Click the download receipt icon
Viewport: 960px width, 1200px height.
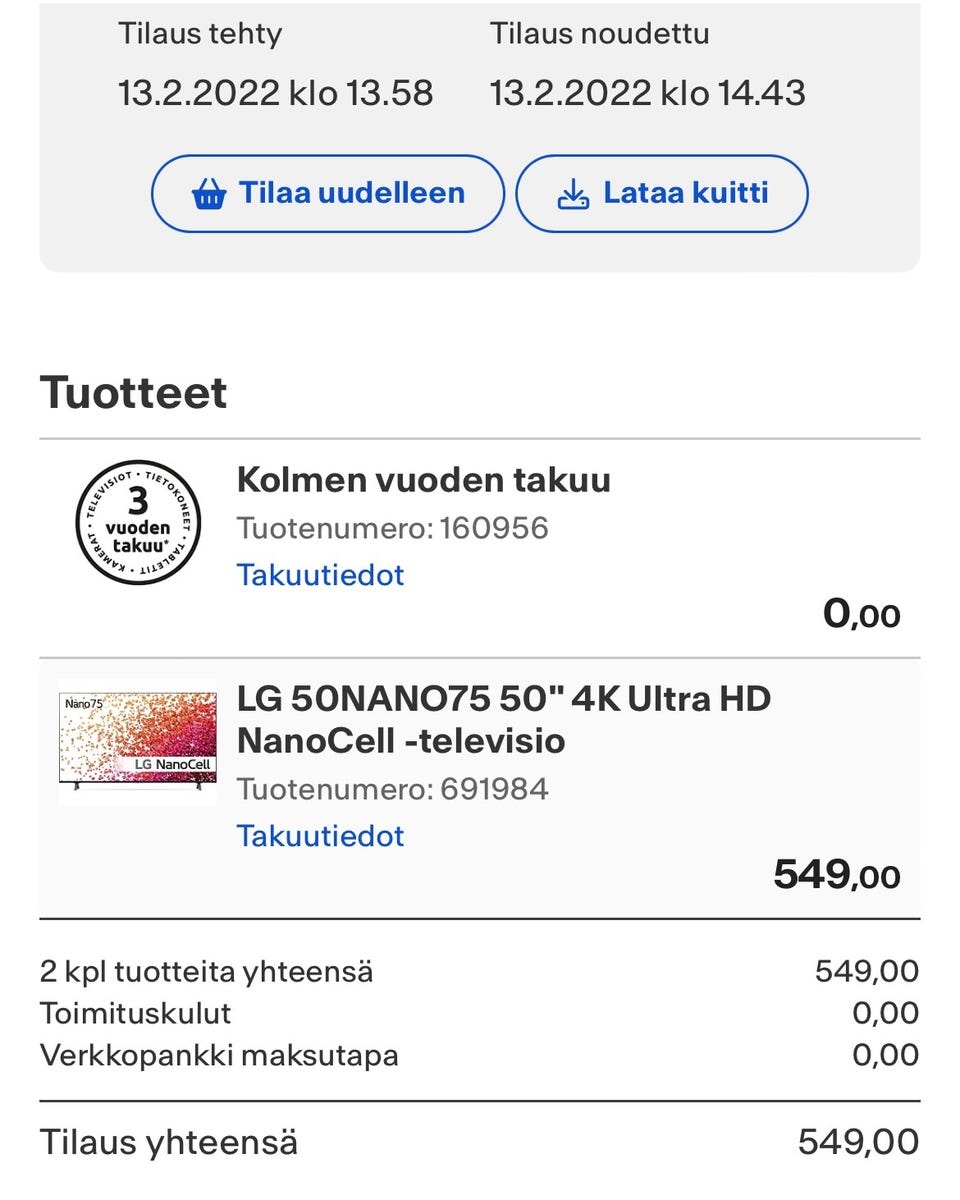pos(573,194)
